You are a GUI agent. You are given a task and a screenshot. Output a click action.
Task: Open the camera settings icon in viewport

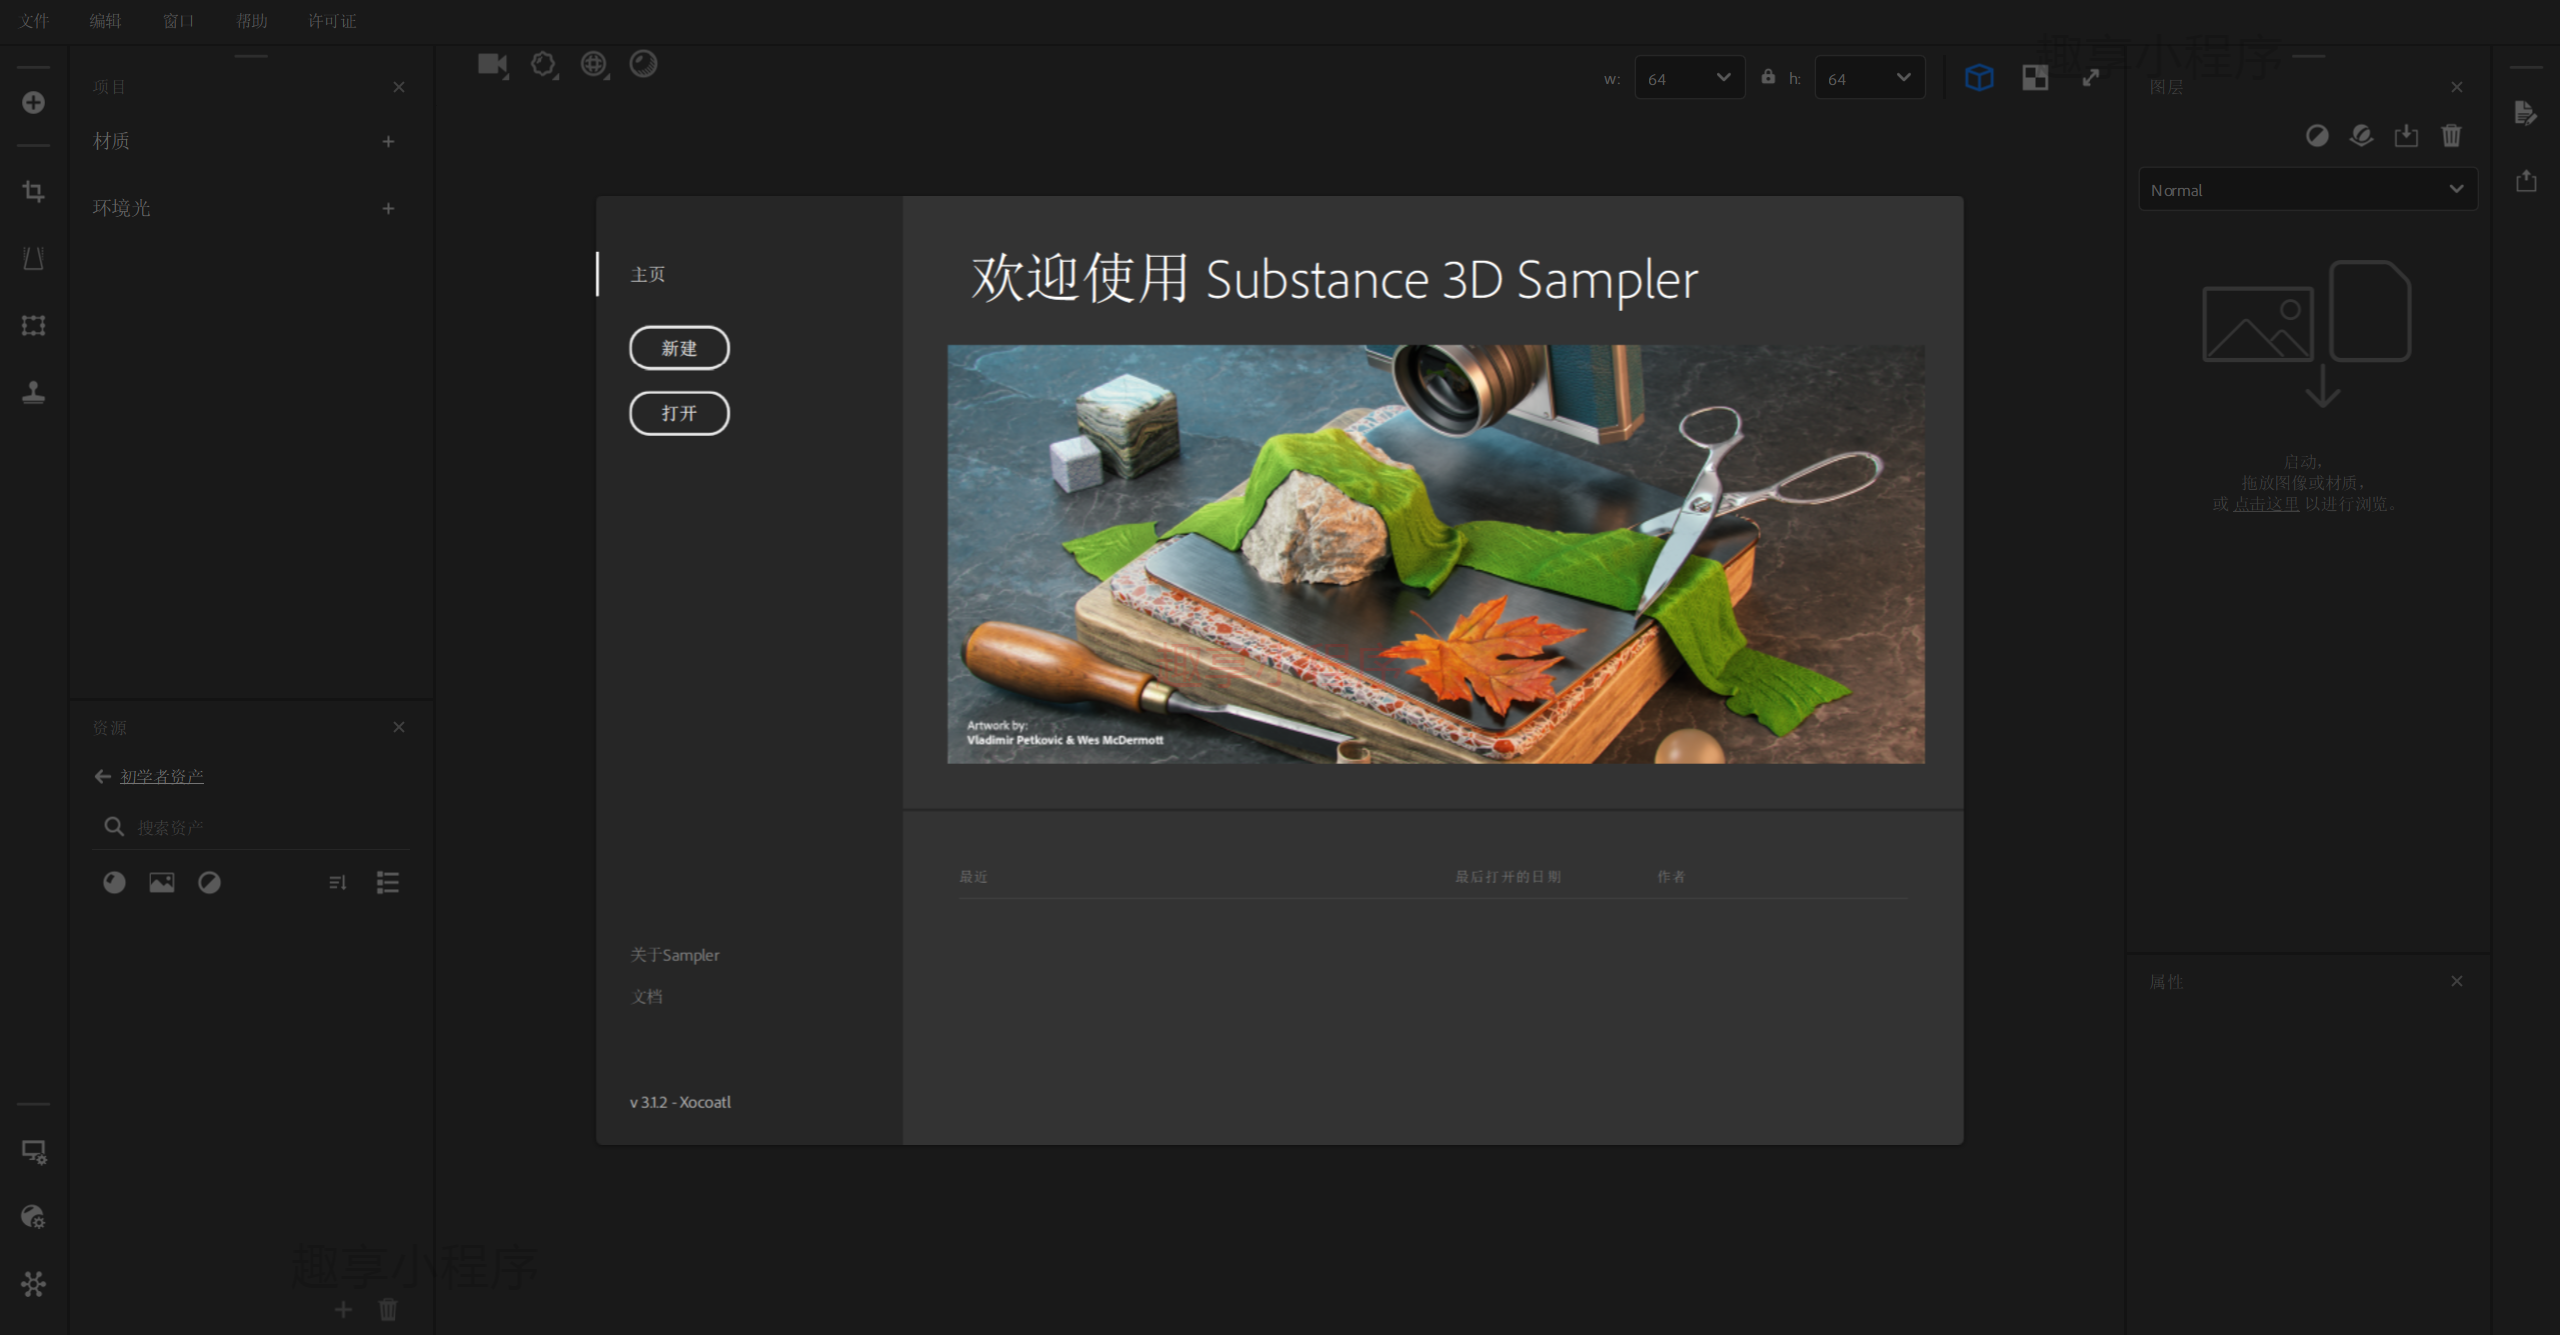coord(493,65)
